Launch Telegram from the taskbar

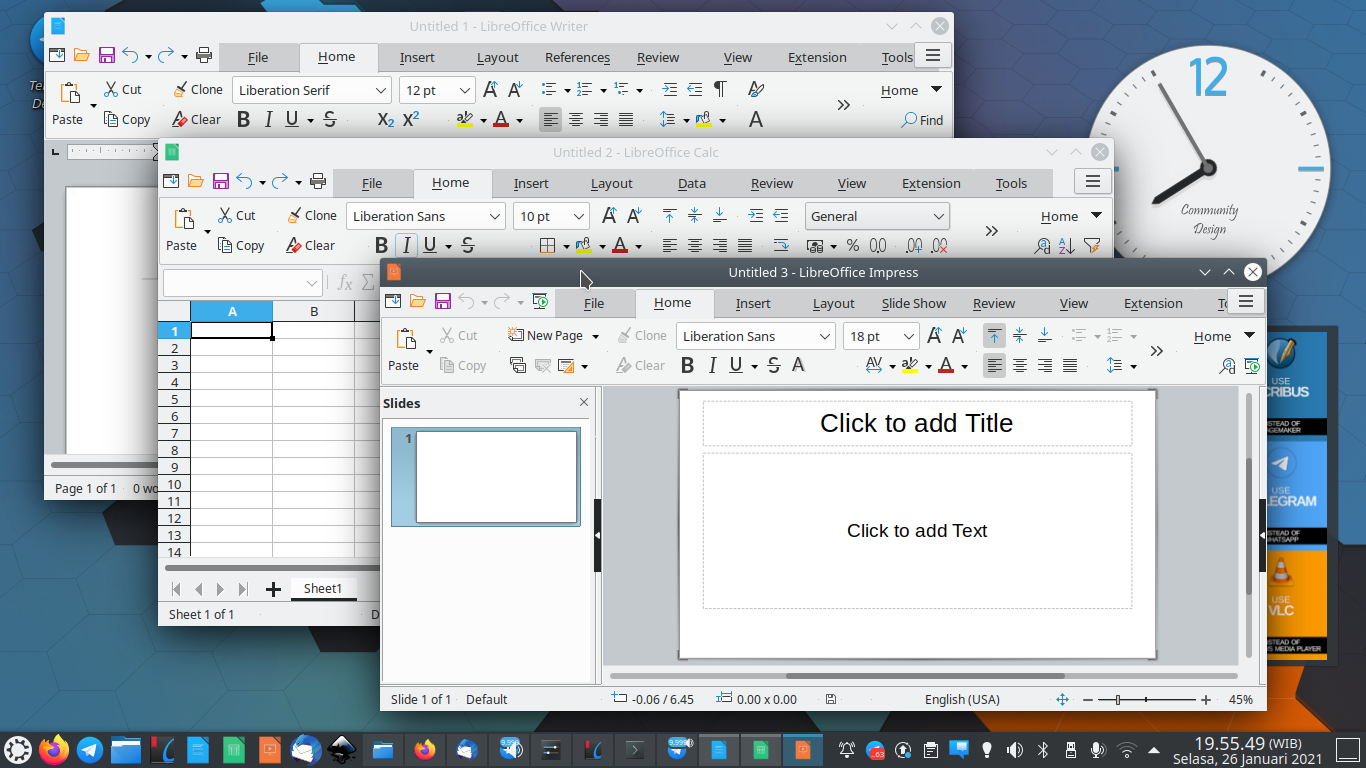(x=90, y=749)
